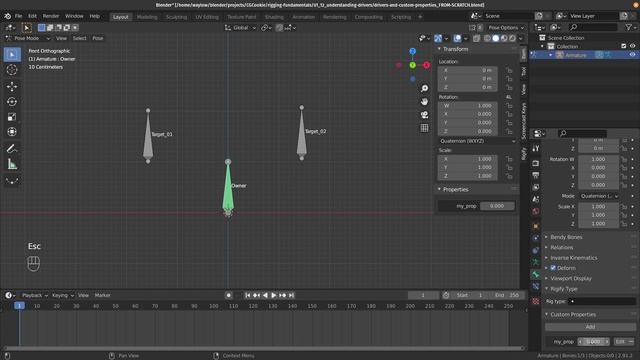The image size is (640, 360).
Task: Open the Edit menu
Action: (x=32, y=16)
